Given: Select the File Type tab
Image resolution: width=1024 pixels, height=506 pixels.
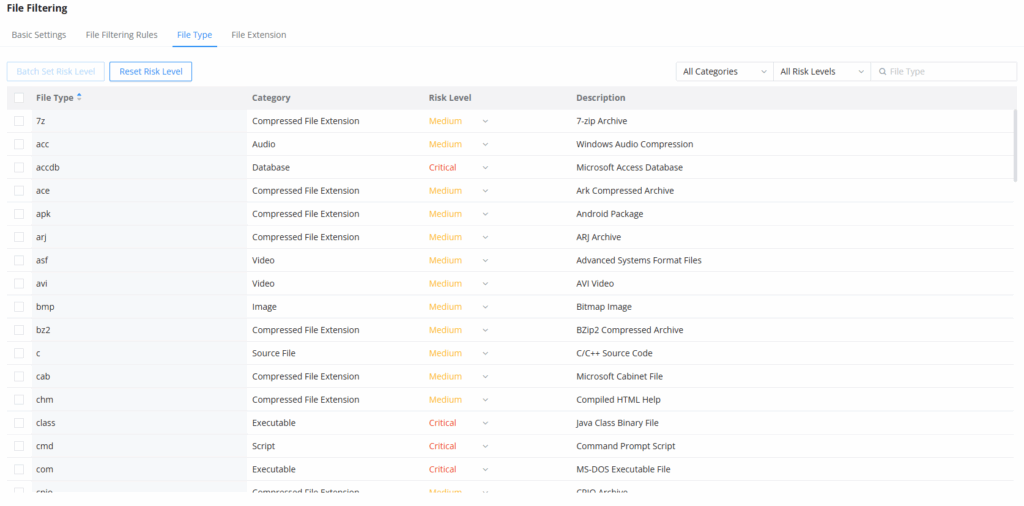Looking at the screenshot, I should click(x=195, y=35).
